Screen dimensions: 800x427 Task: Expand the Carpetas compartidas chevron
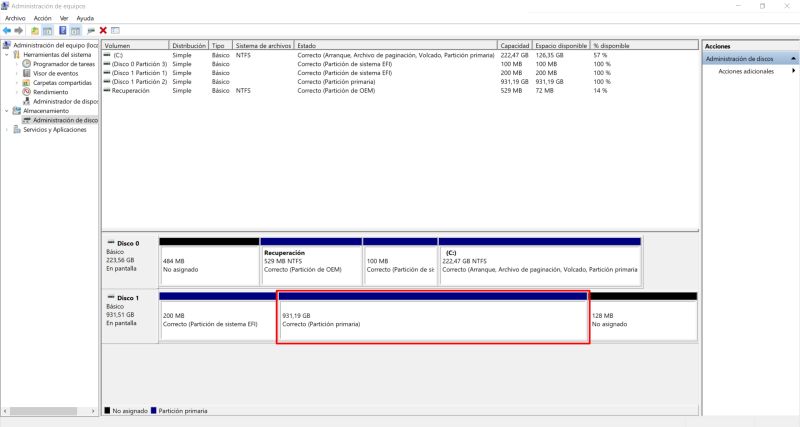[x=17, y=82]
